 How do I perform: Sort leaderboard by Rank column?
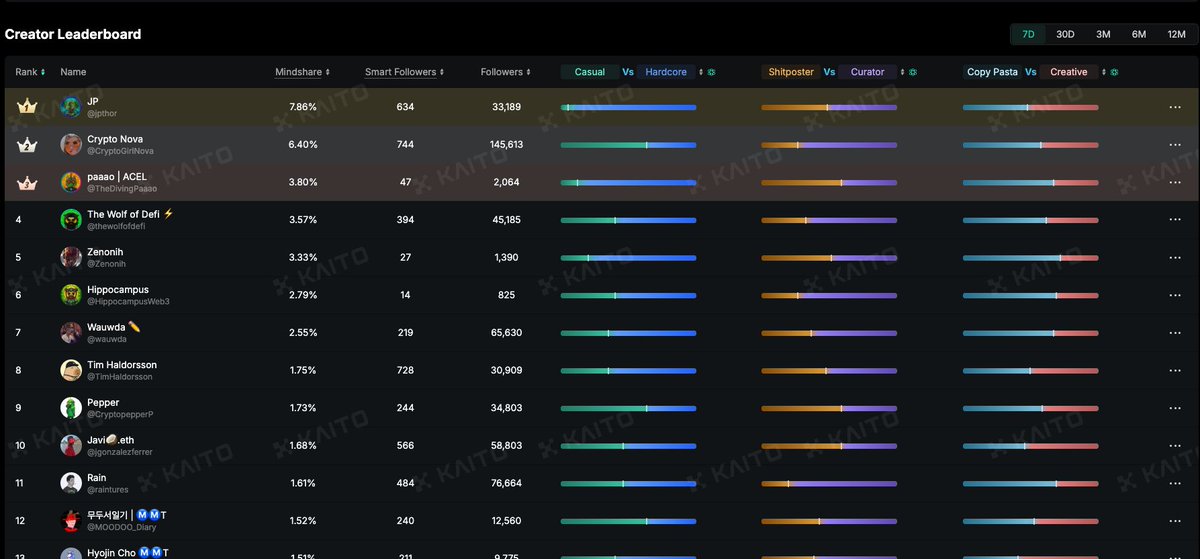click(30, 72)
